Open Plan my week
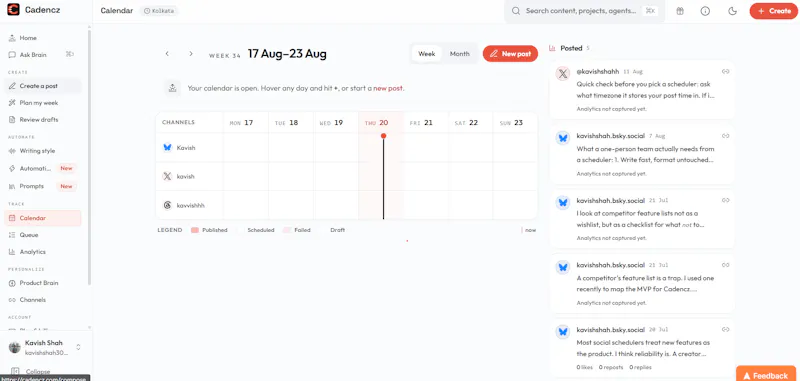Screen dimensions: 800x381 [42, 103]
